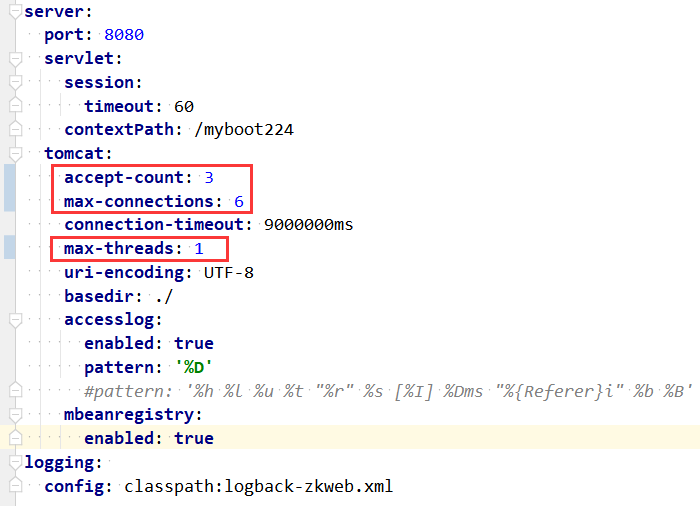Collapse the logging block fold marker

click(15, 462)
